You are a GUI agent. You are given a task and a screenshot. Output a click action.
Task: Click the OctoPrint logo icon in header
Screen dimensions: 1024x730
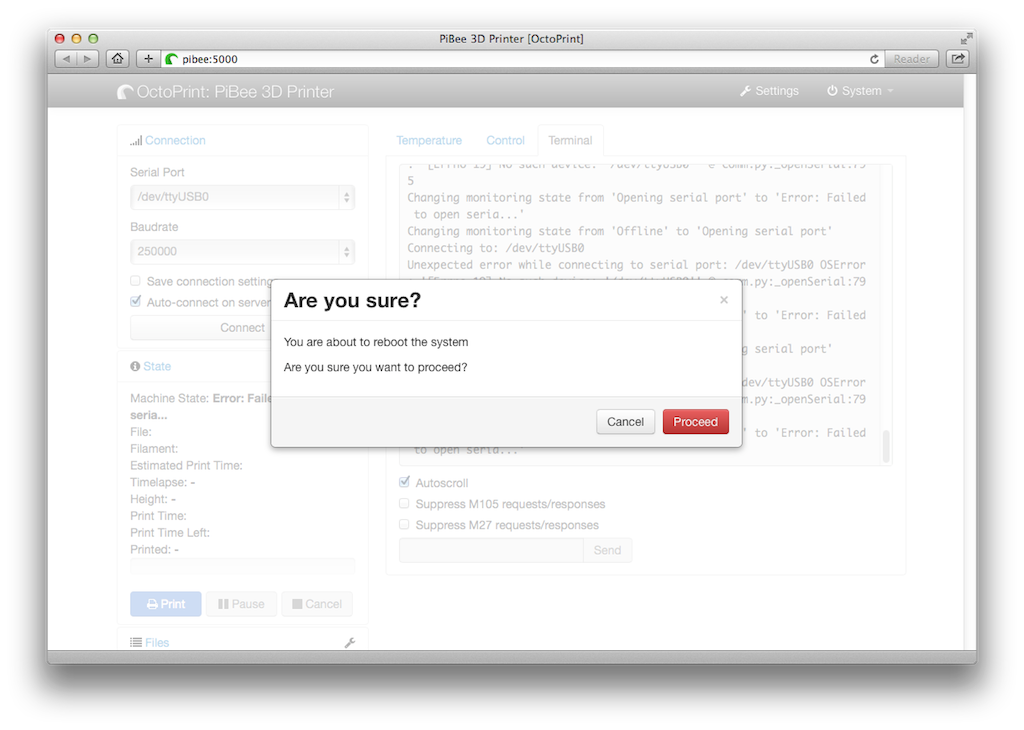(125, 92)
